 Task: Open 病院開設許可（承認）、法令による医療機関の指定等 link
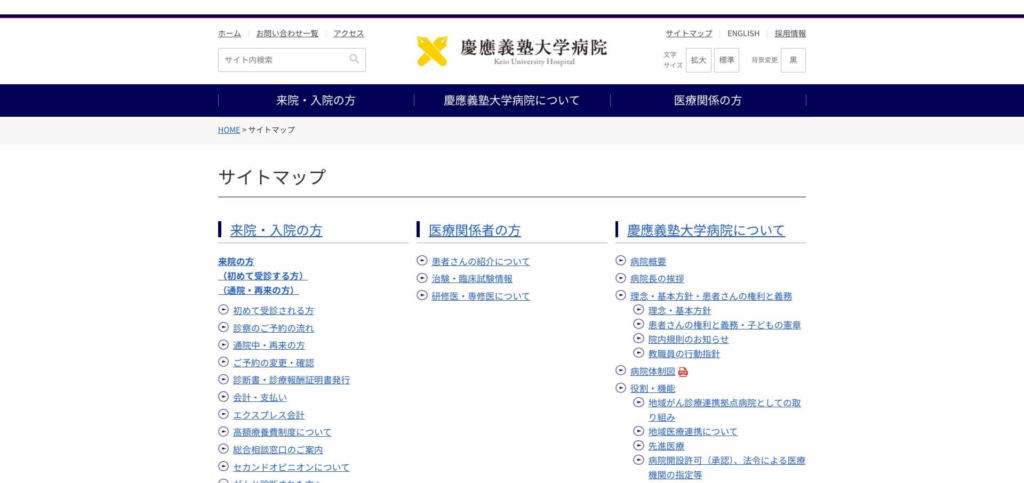(727, 468)
